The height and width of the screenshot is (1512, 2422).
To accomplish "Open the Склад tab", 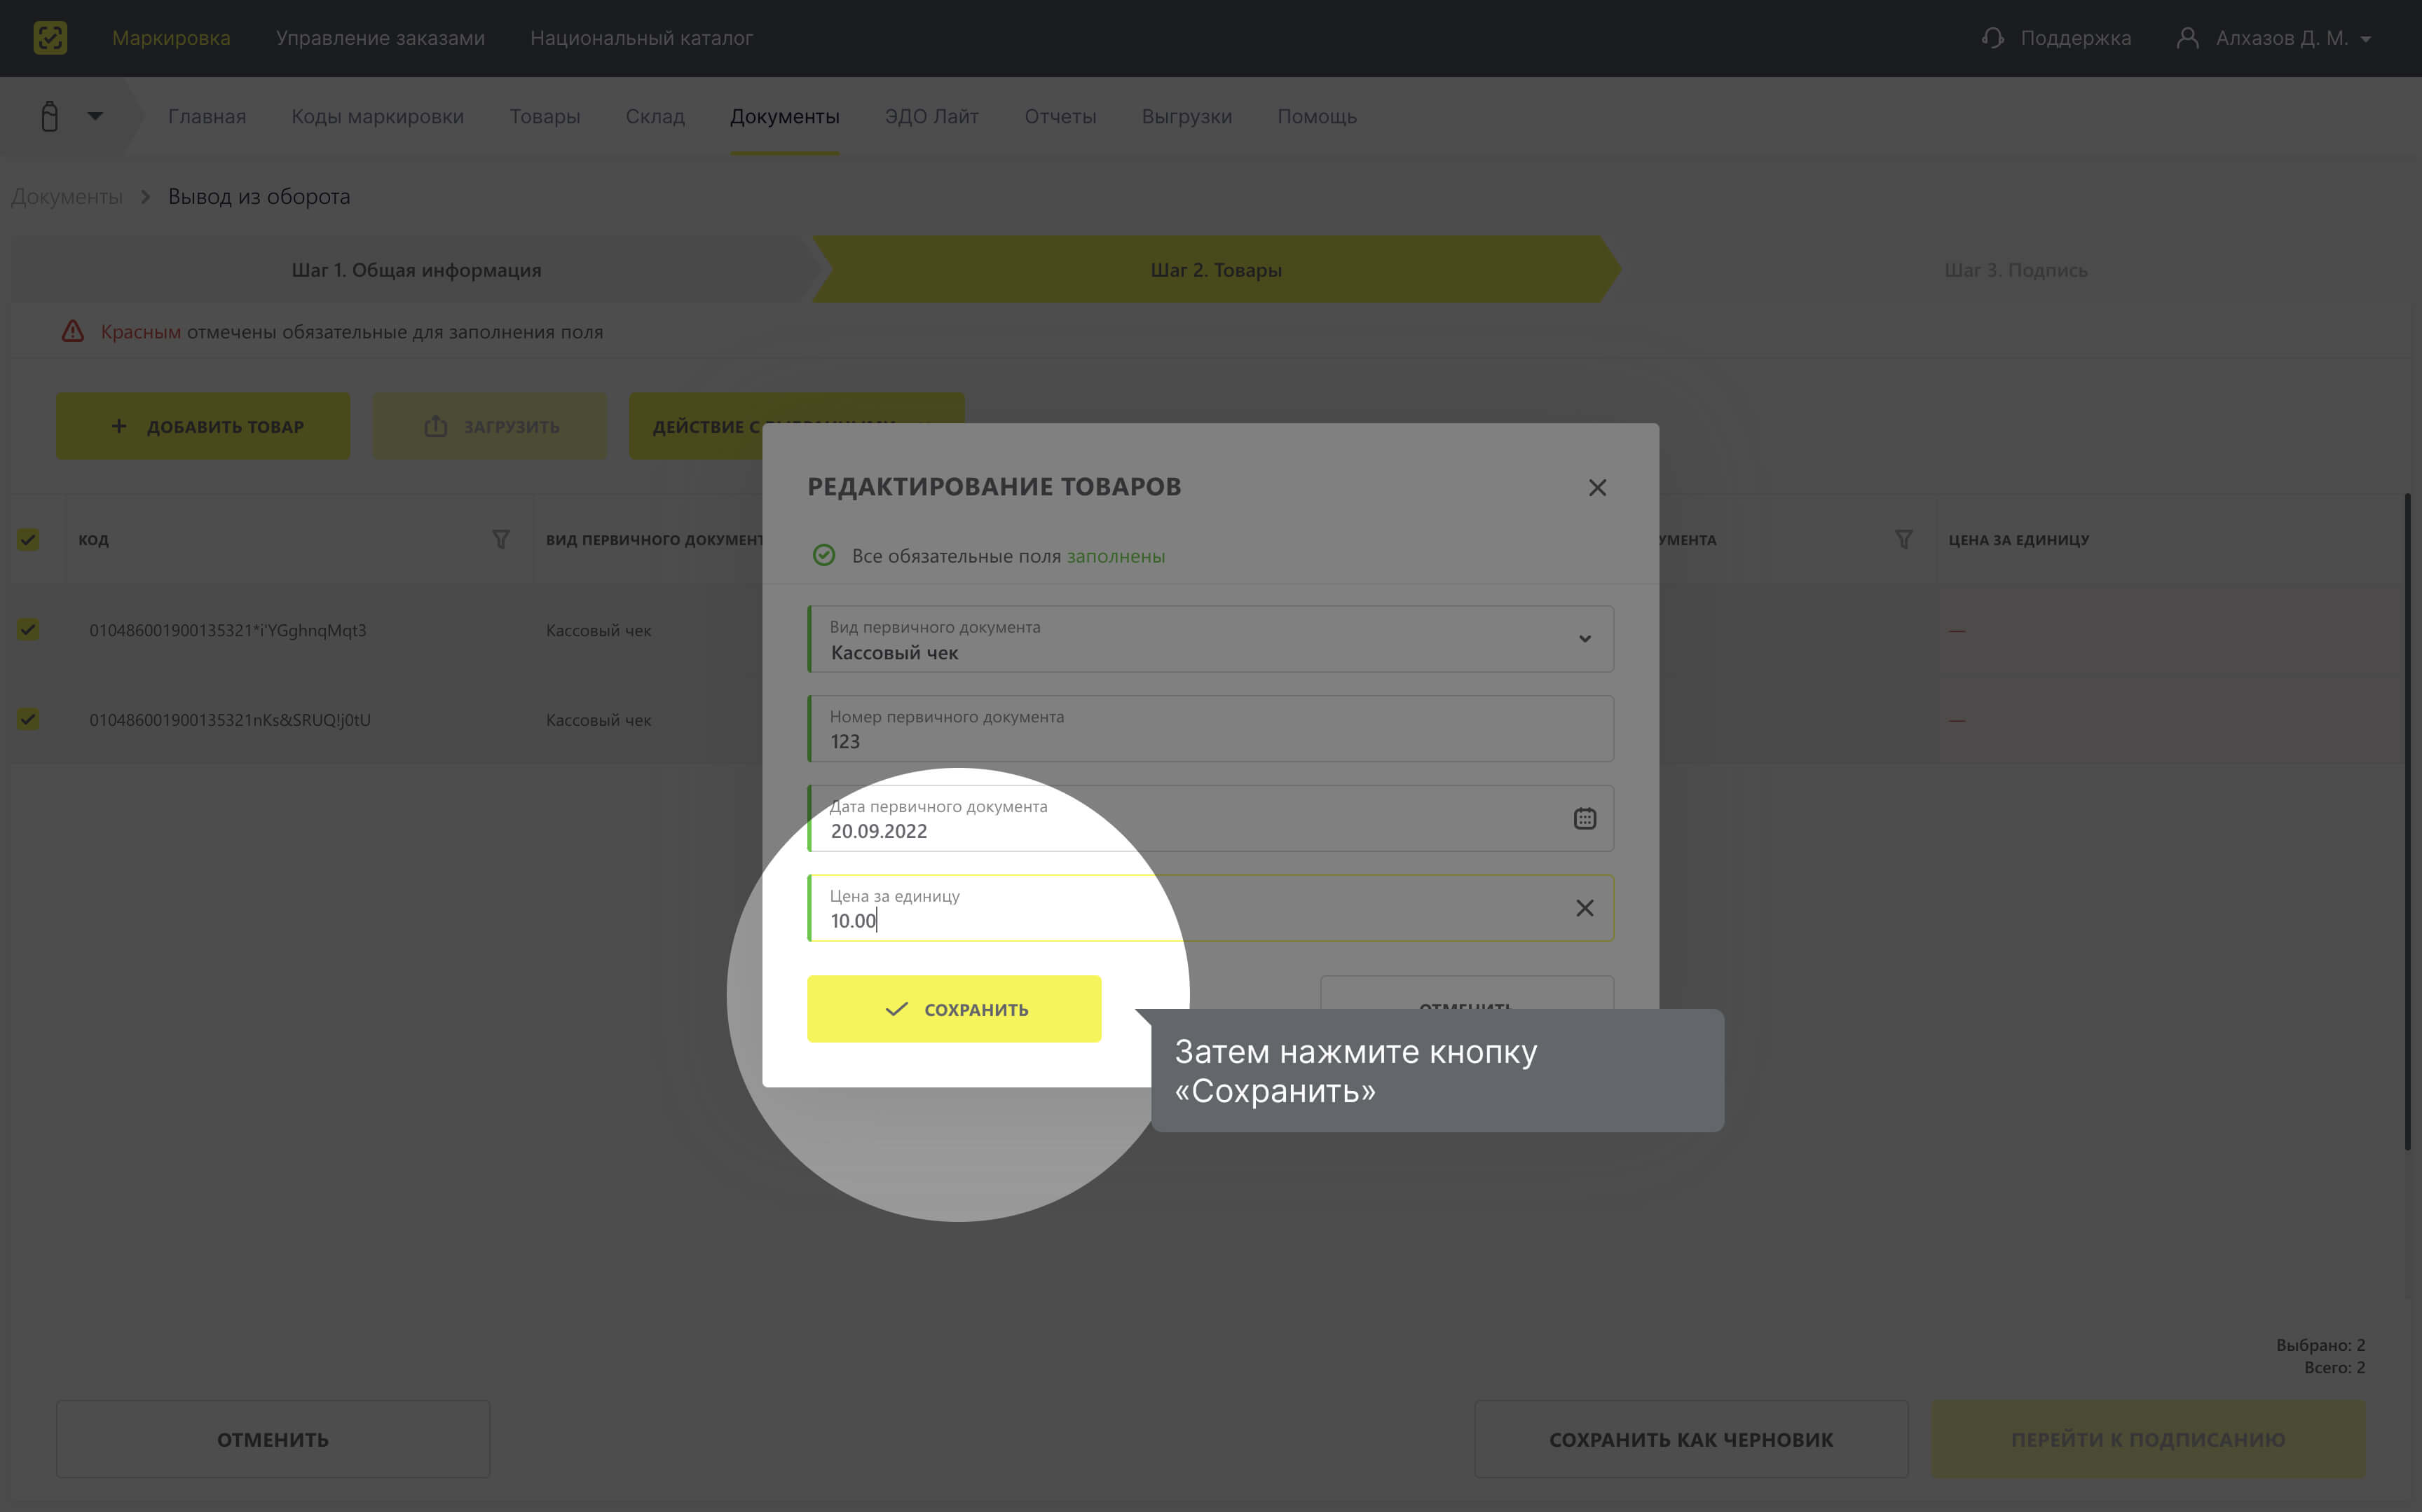I will [655, 116].
